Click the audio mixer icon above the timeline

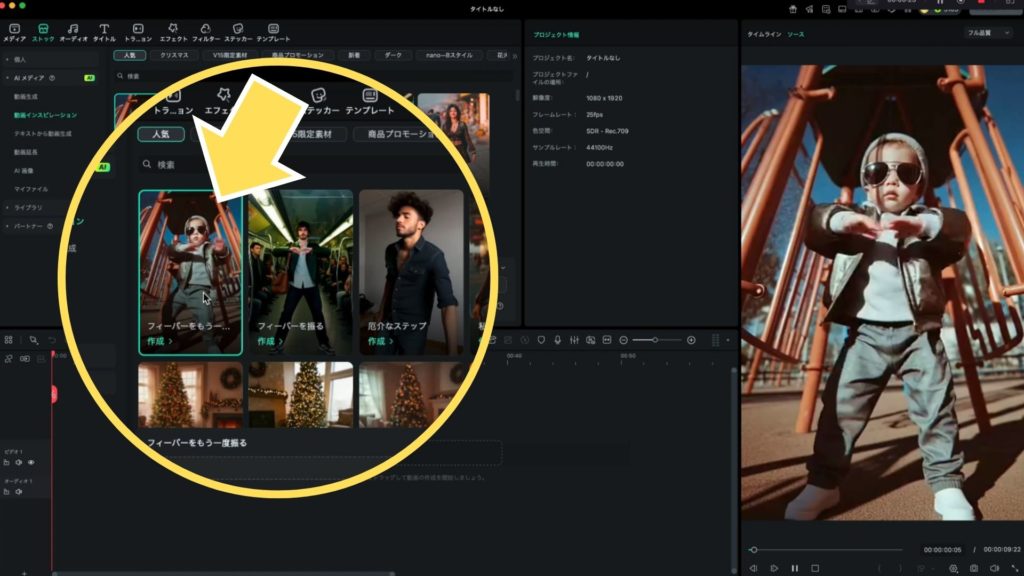[574, 340]
